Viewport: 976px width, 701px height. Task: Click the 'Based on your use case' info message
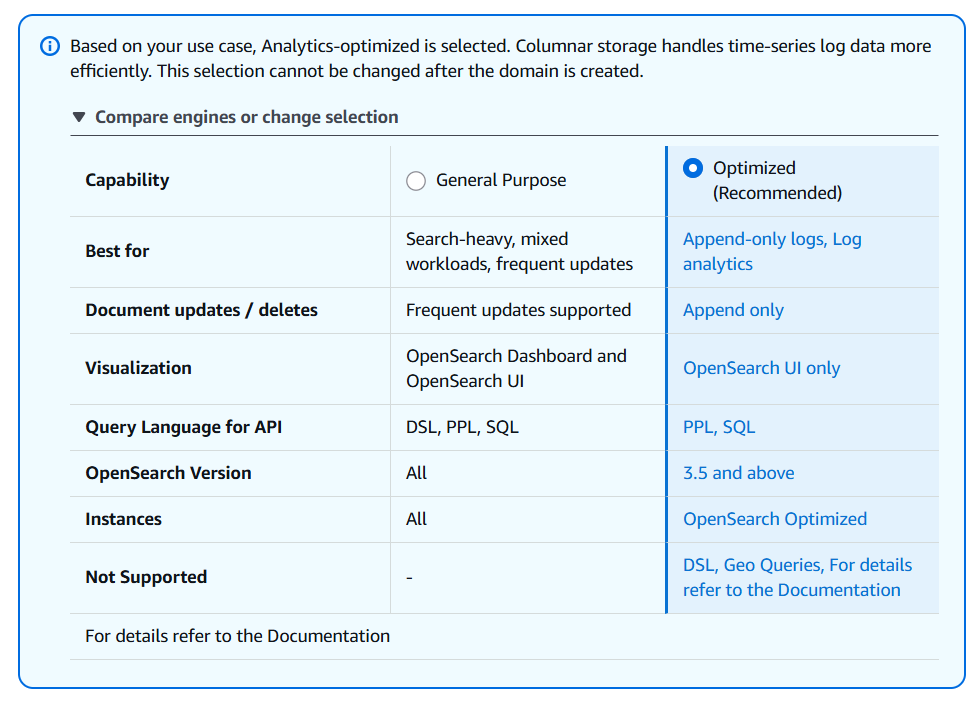[500, 59]
